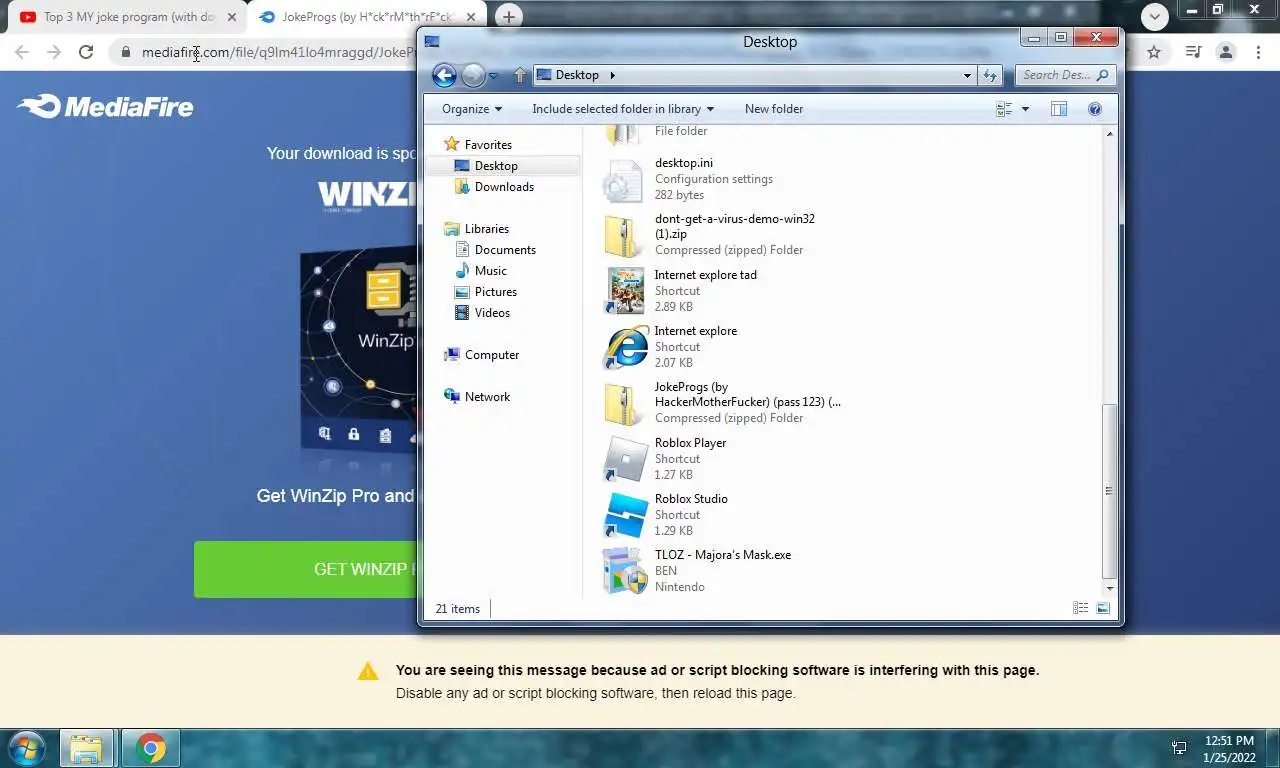Screen dimensions: 1280x768
Task: Open the address bar history dropdown in Explorer
Action: click(967, 75)
